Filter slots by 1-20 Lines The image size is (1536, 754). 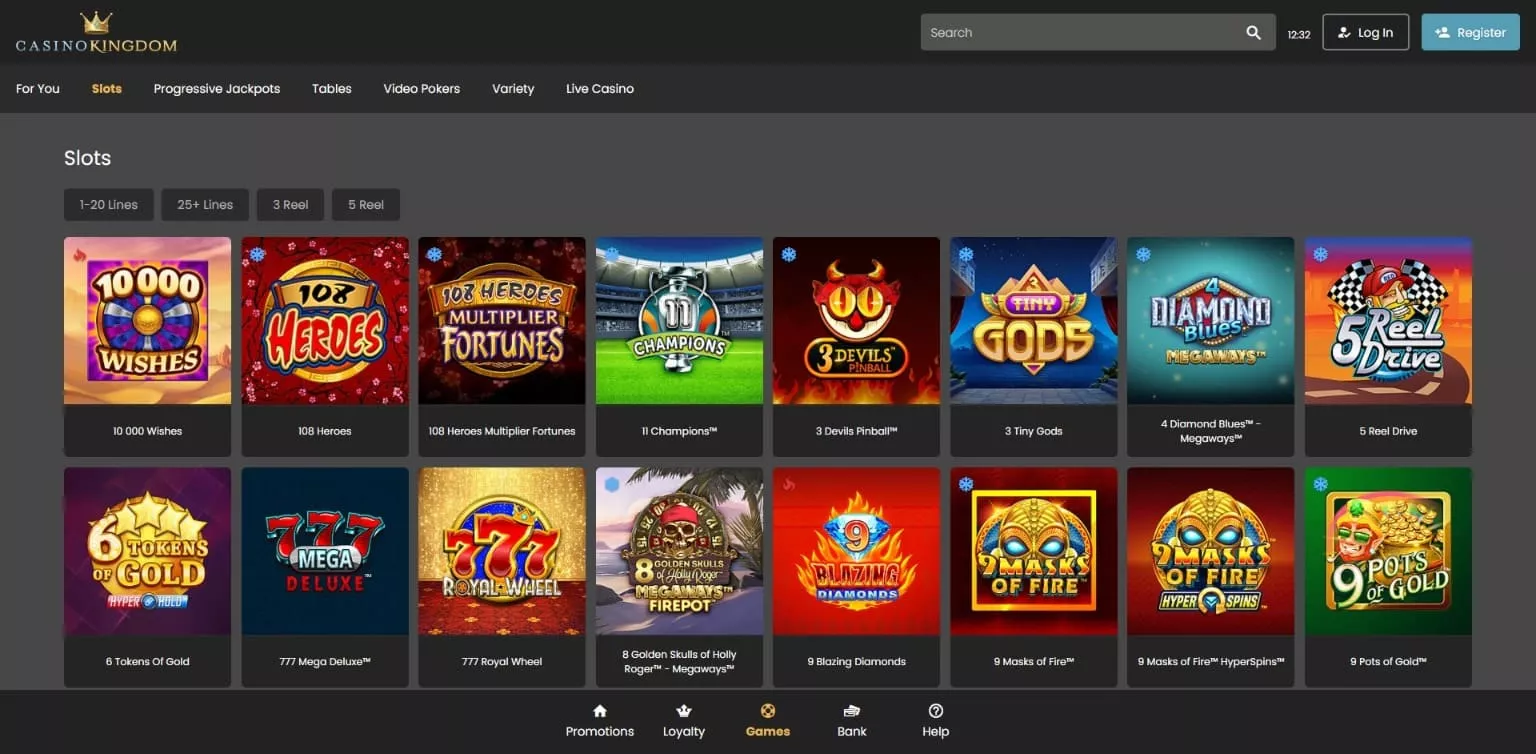pos(108,205)
